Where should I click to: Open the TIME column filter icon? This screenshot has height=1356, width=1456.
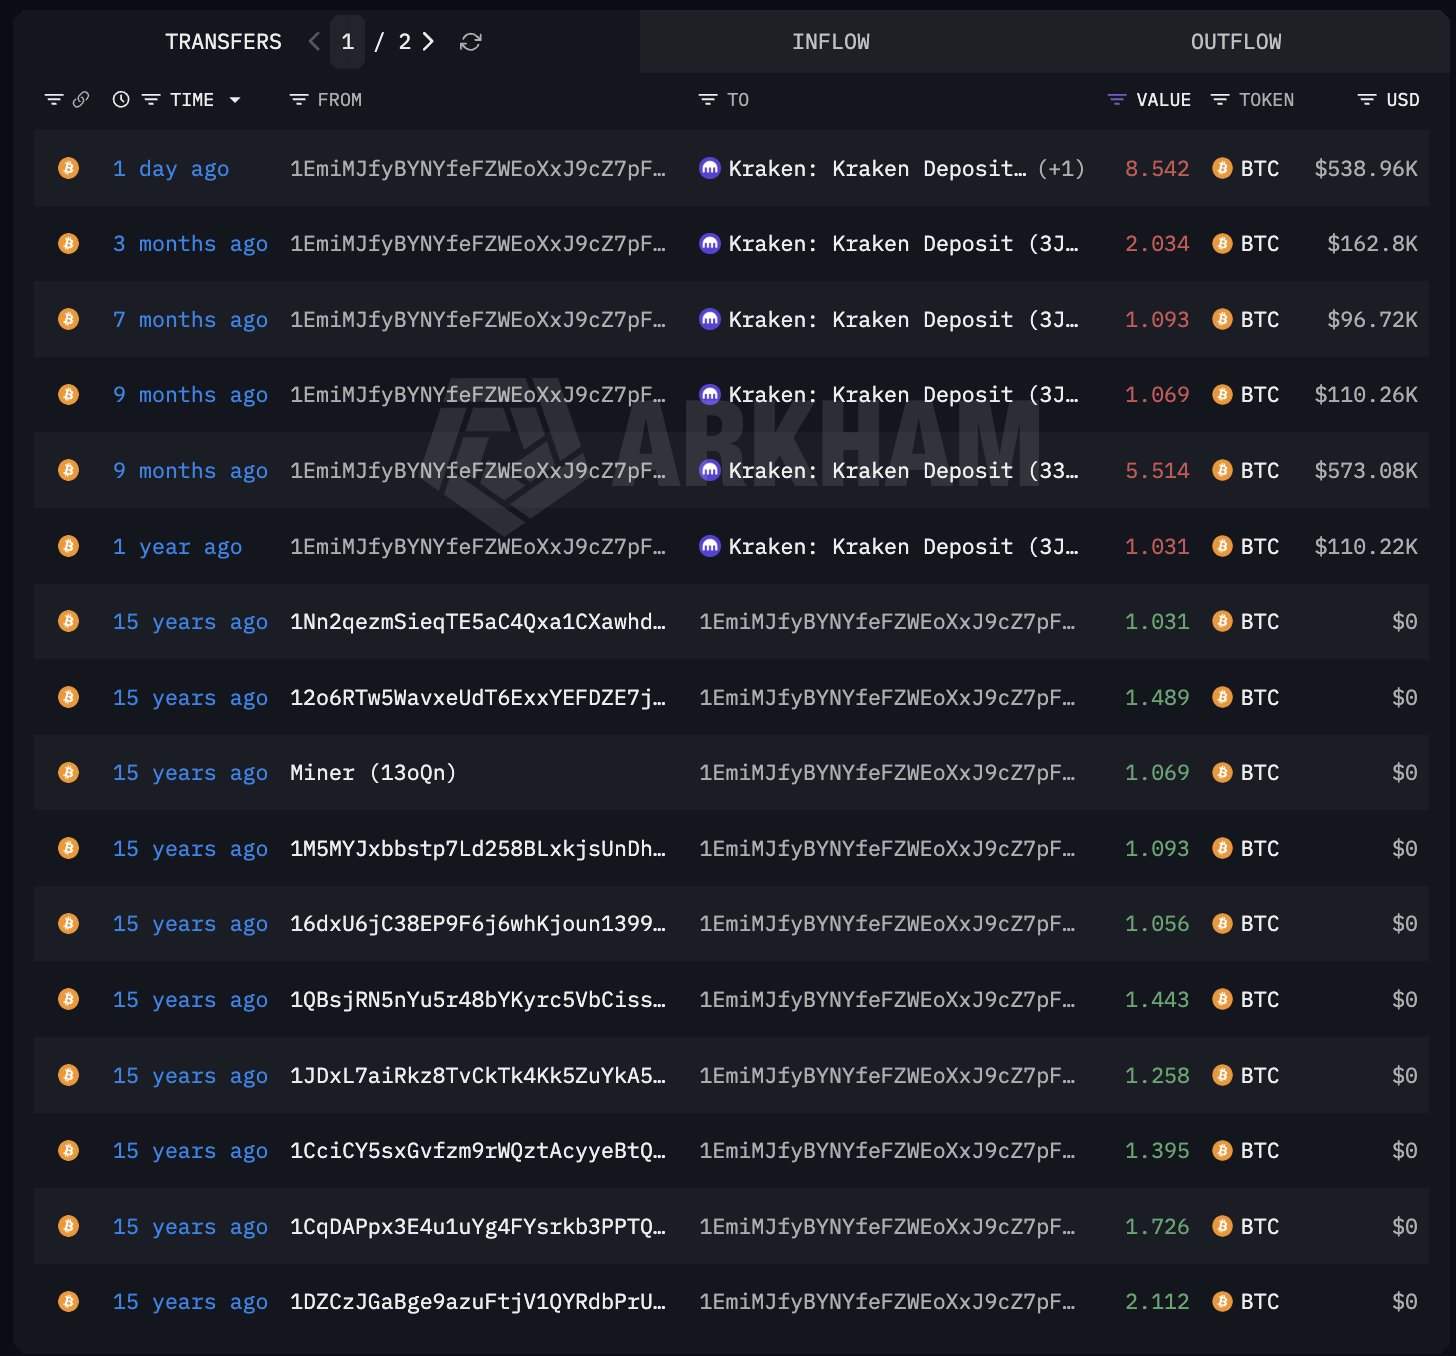(151, 100)
